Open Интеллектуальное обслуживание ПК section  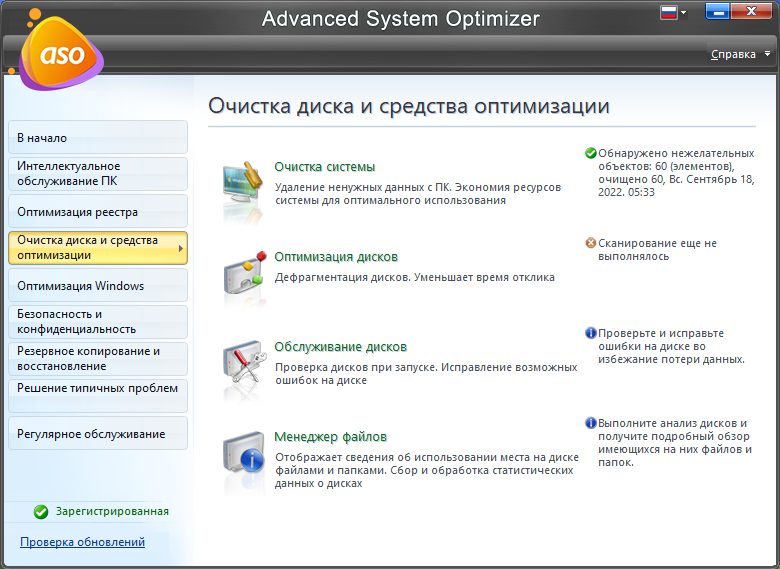click(x=98, y=174)
